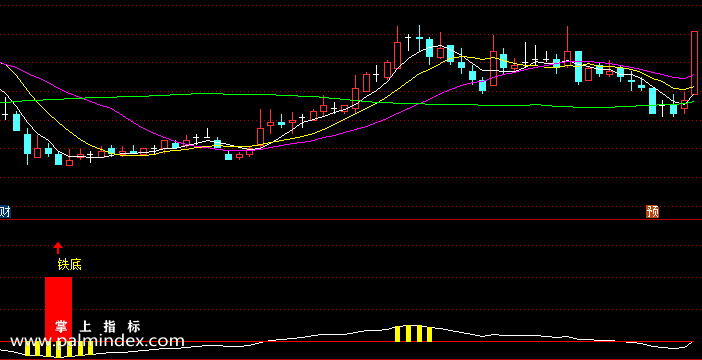Click the orange 预 forecast marker icon
Image resolution: width=702 pixels, height=360 pixels.
pos(652,211)
